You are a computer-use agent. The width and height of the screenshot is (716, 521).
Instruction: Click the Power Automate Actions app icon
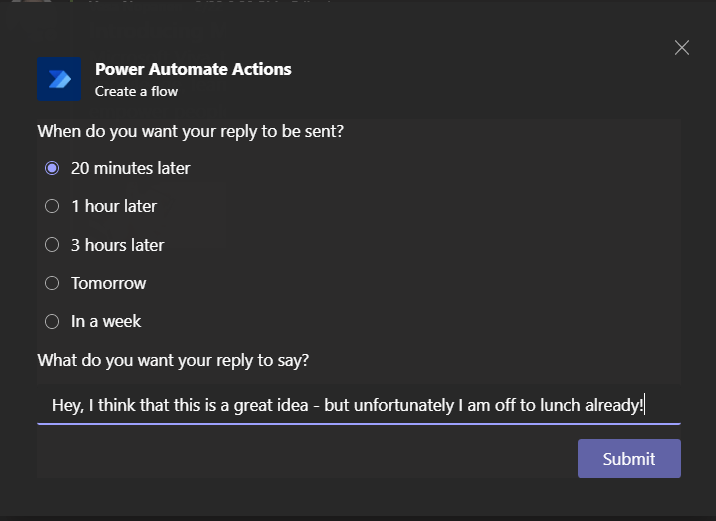pyautogui.click(x=59, y=79)
